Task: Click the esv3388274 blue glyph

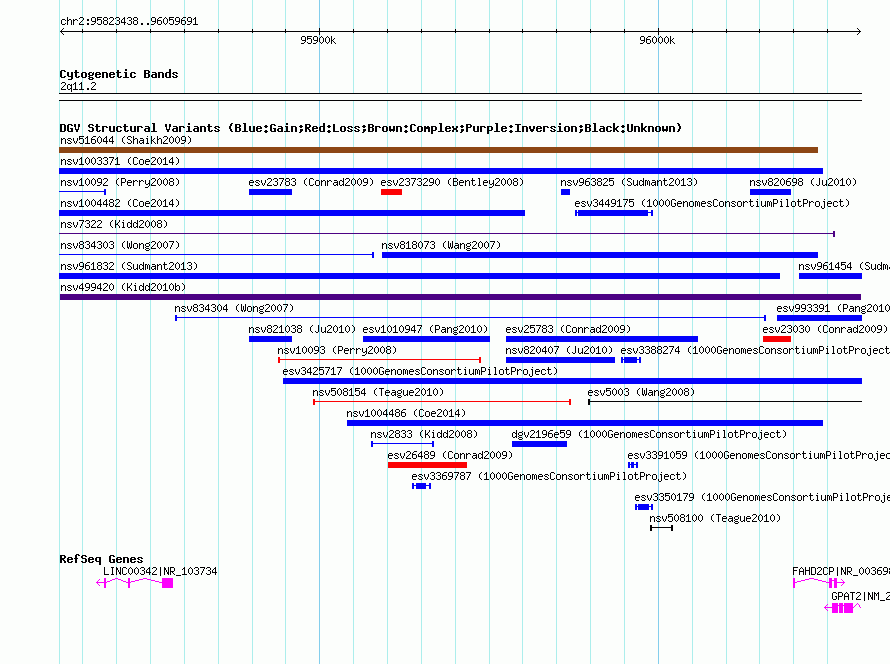Action: (x=631, y=360)
